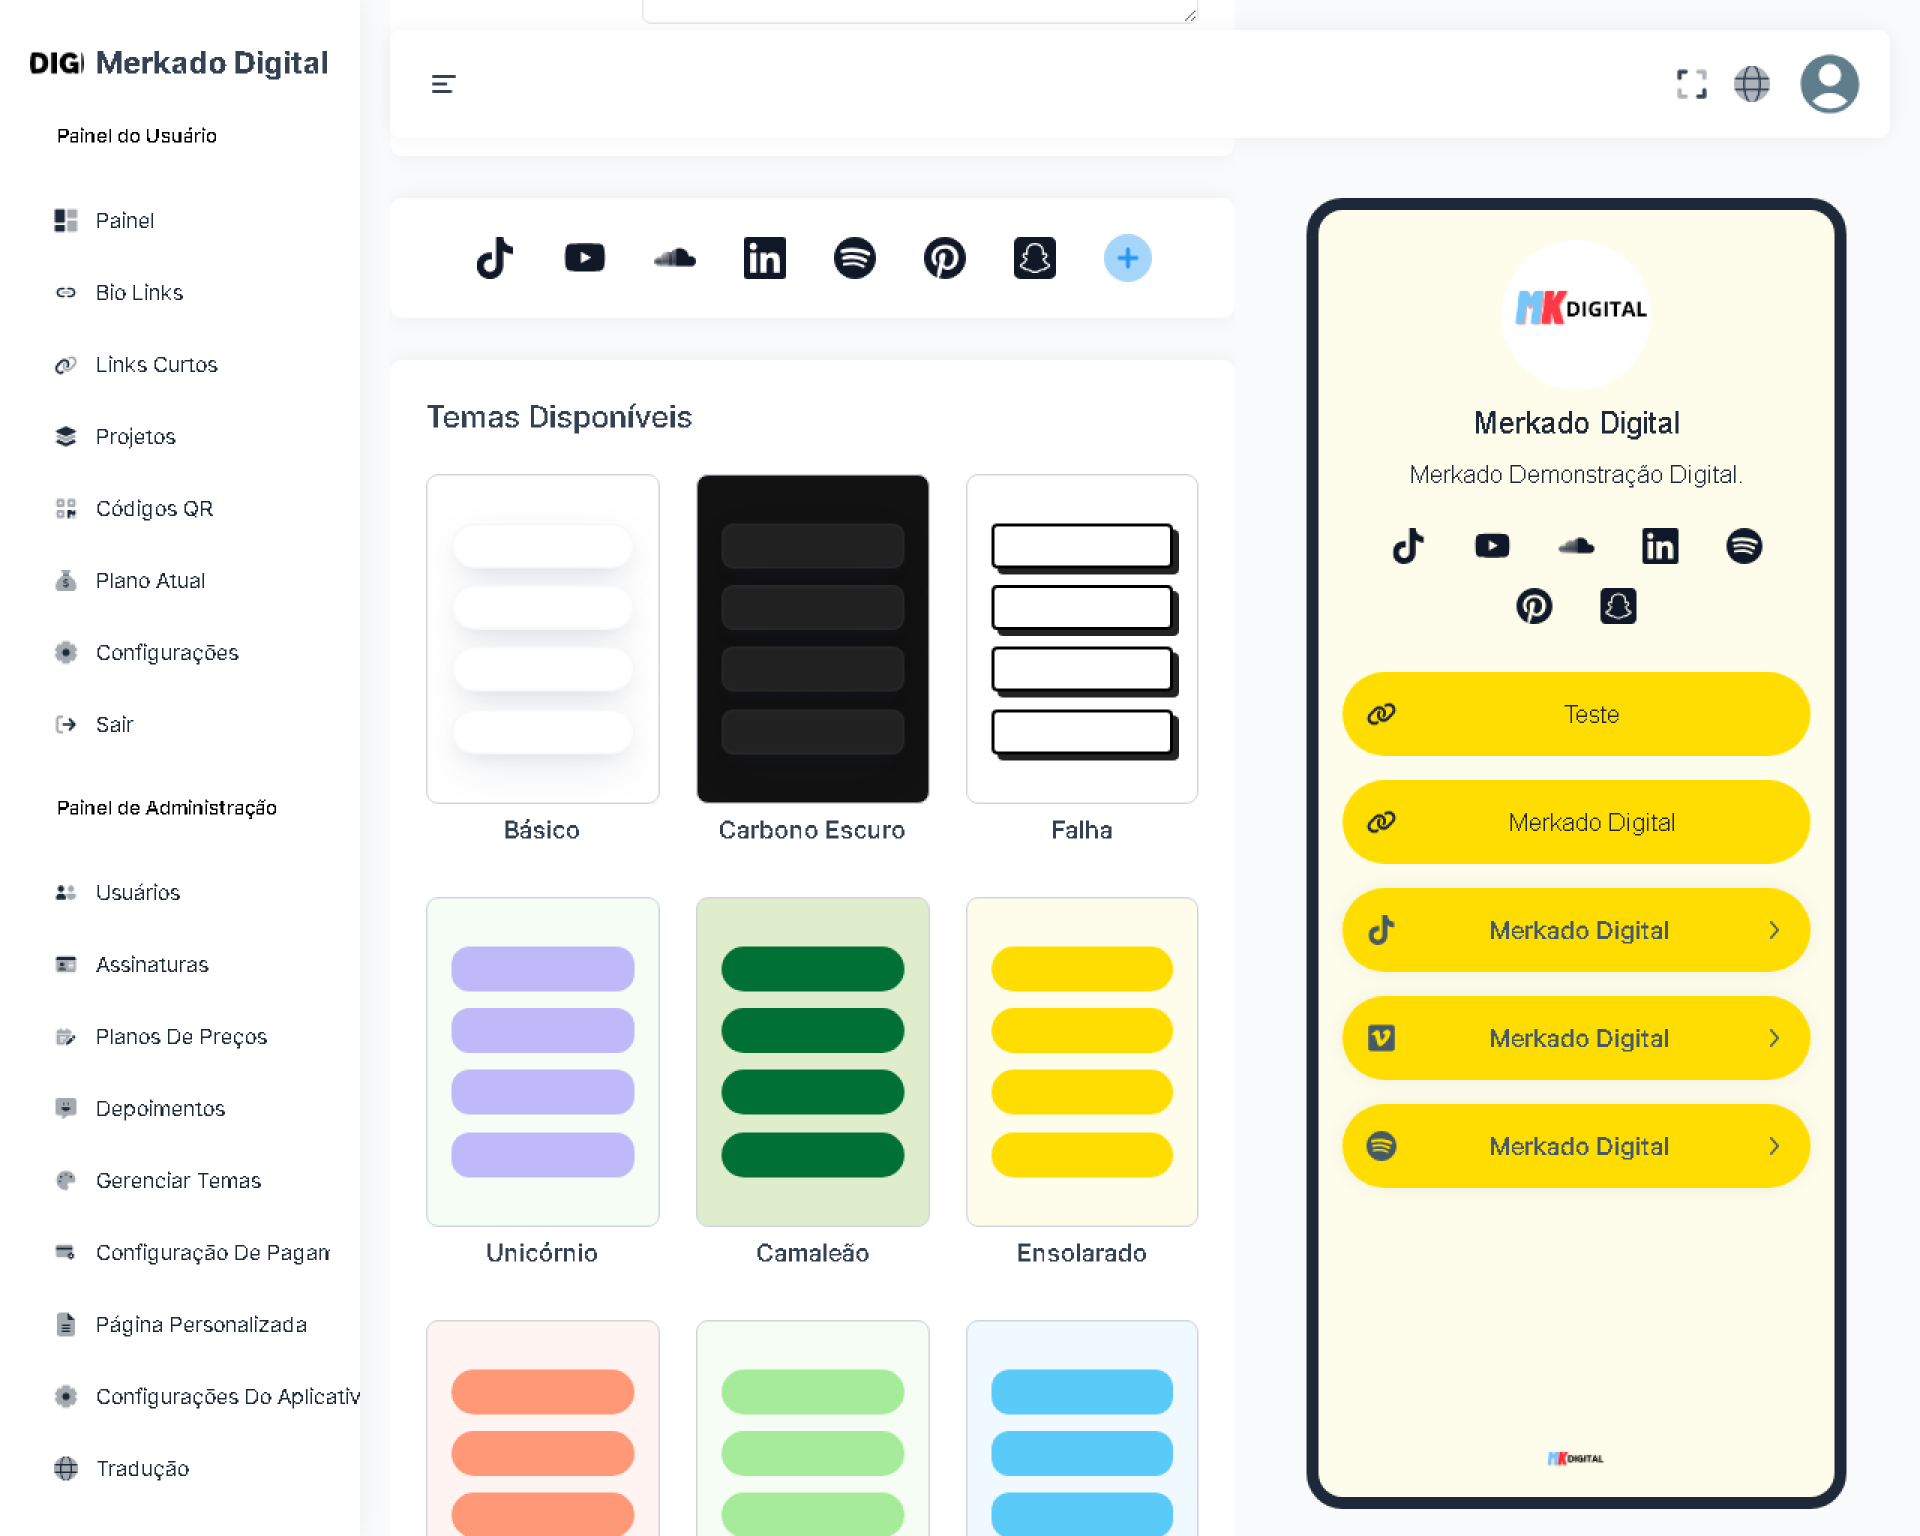Click the Spotify social icon
Screen dimensions: 1920x1536
(854, 258)
